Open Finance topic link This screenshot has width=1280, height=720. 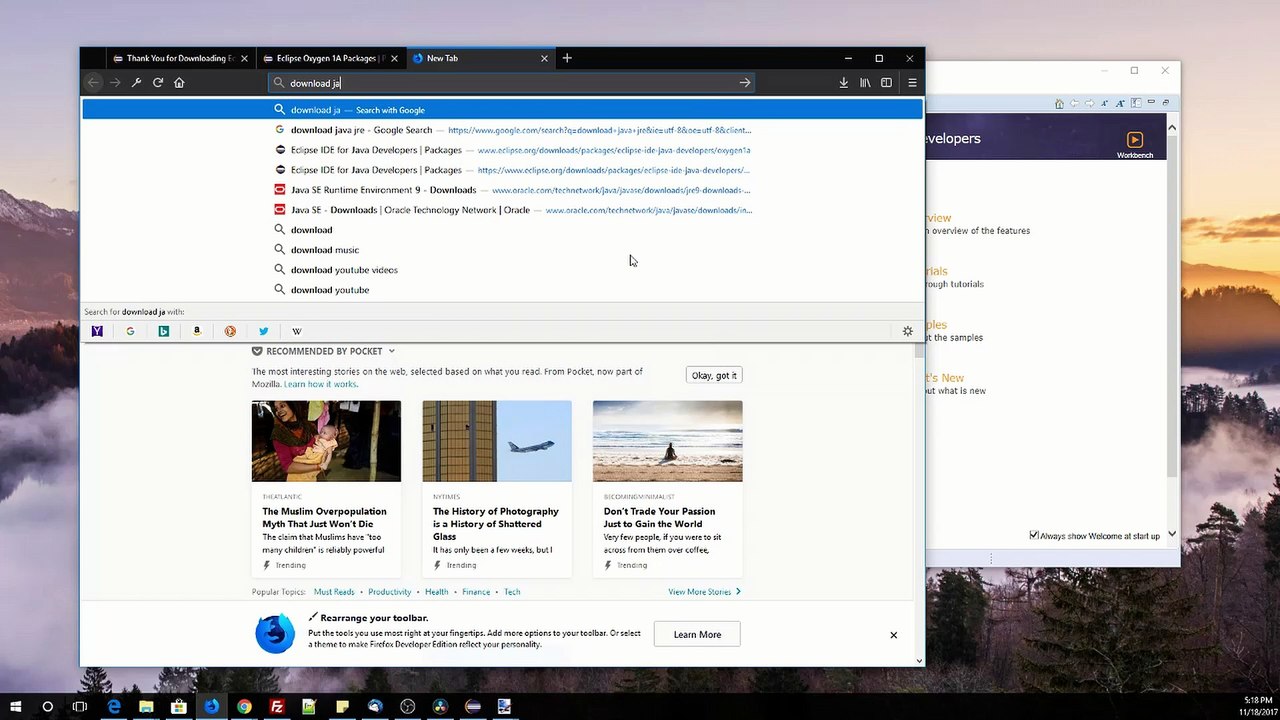click(476, 592)
